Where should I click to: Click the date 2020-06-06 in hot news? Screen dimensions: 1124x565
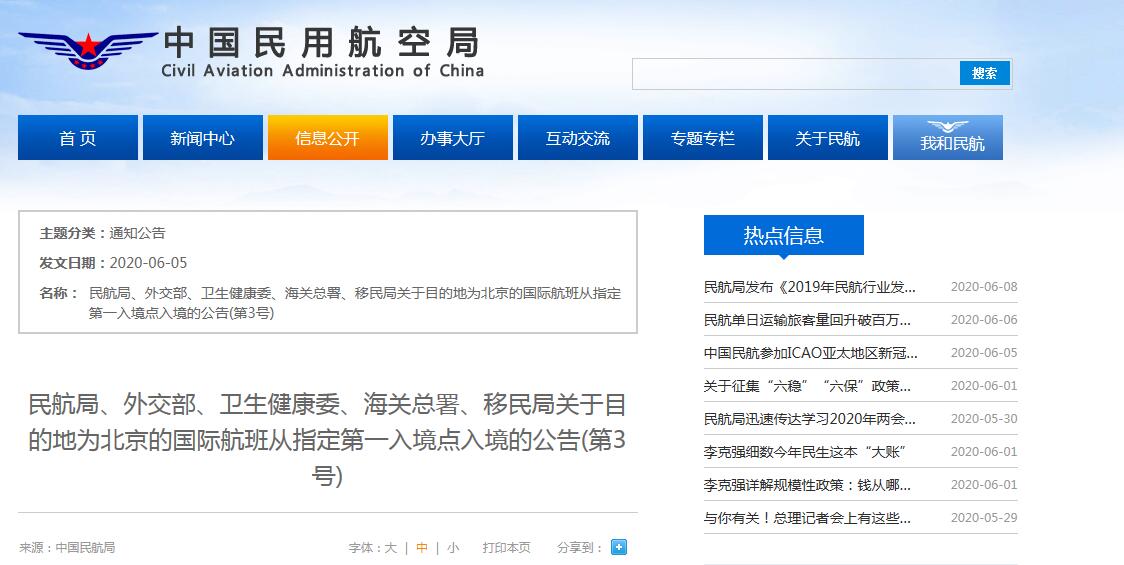coord(984,320)
